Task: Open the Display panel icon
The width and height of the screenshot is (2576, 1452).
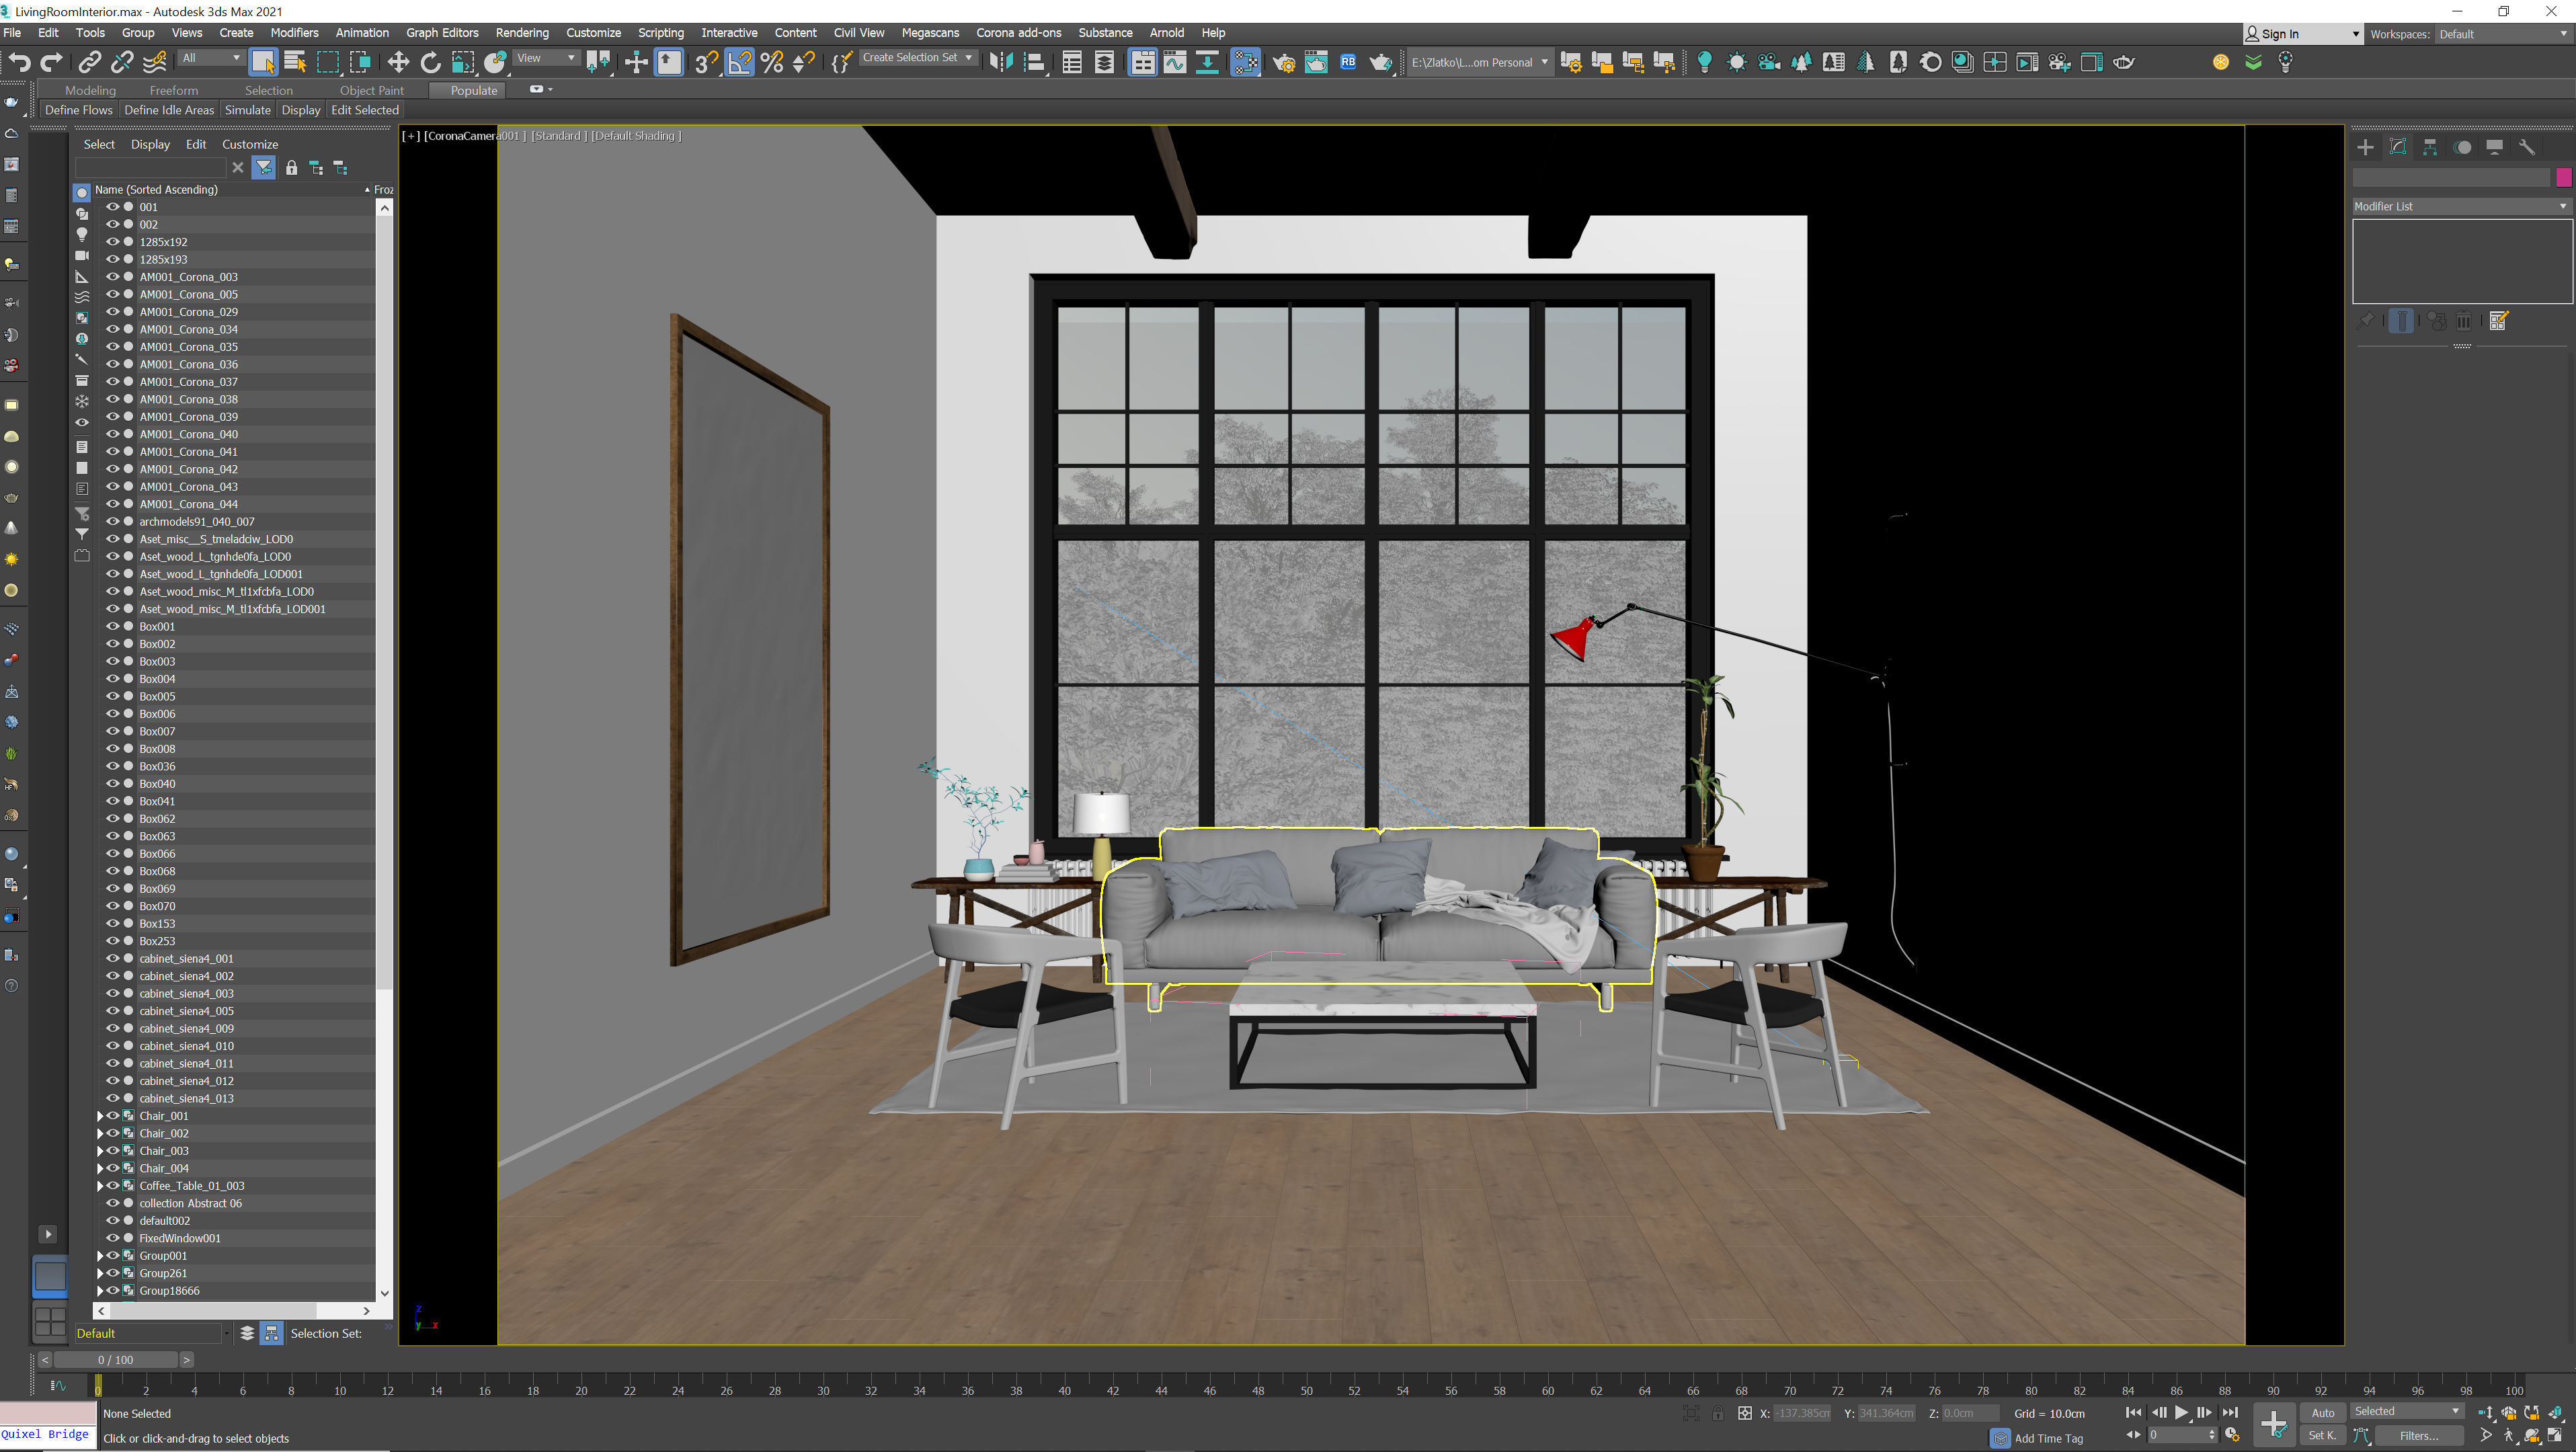Action: pos(2495,147)
